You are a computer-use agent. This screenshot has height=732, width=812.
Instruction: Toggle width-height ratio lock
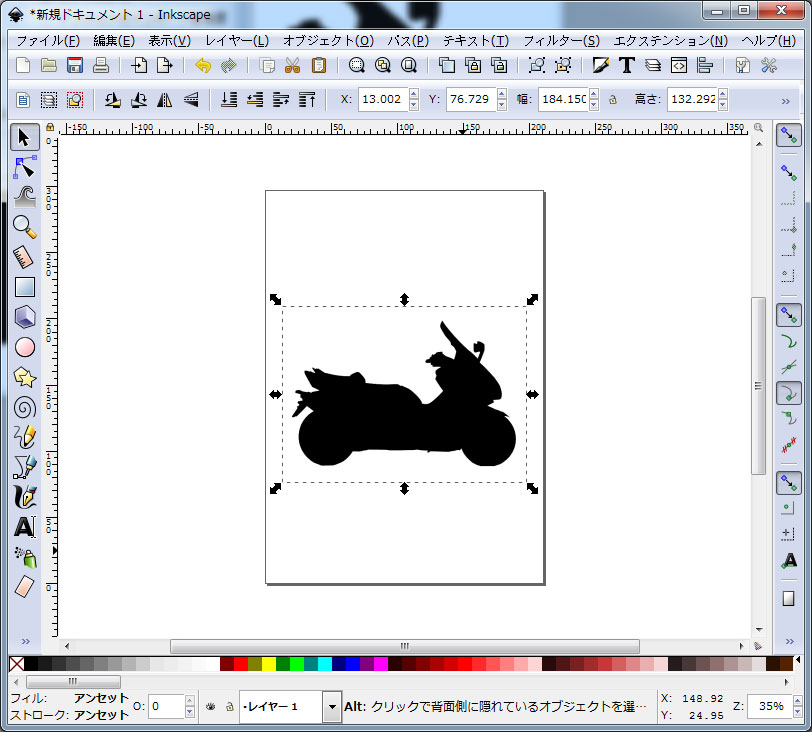pyautogui.click(x=612, y=100)
